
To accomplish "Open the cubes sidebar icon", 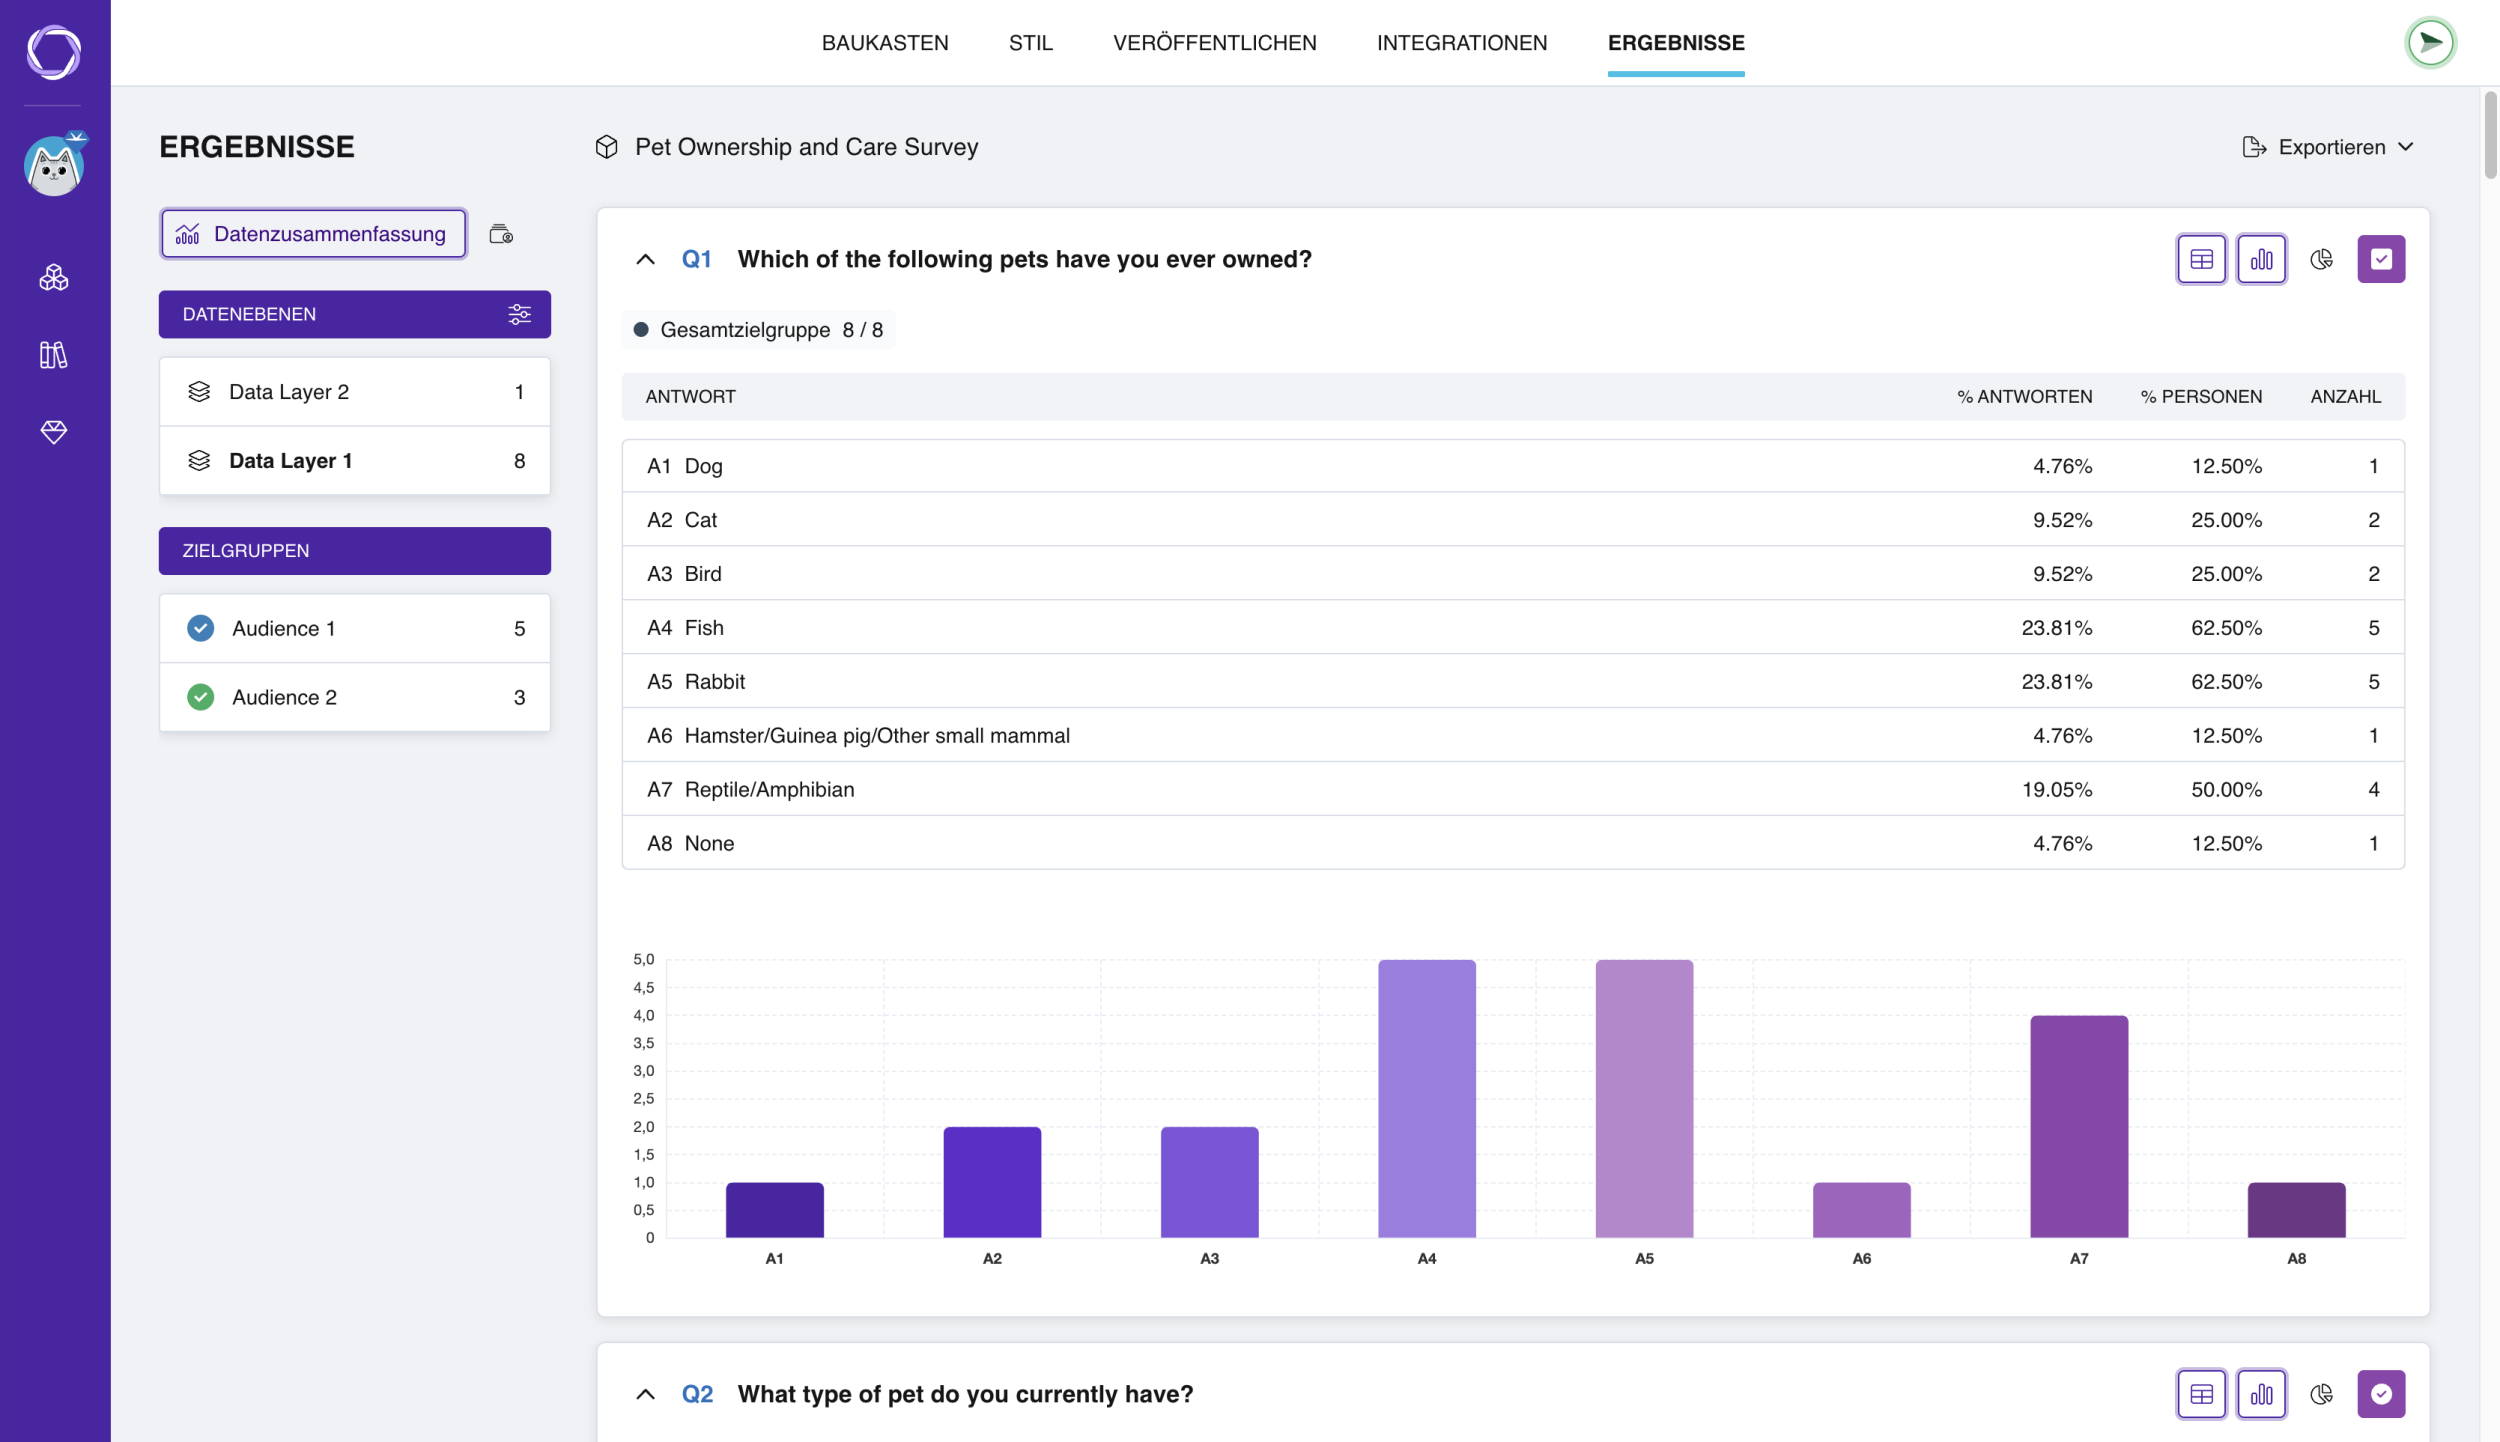I will tap(54, 277).
